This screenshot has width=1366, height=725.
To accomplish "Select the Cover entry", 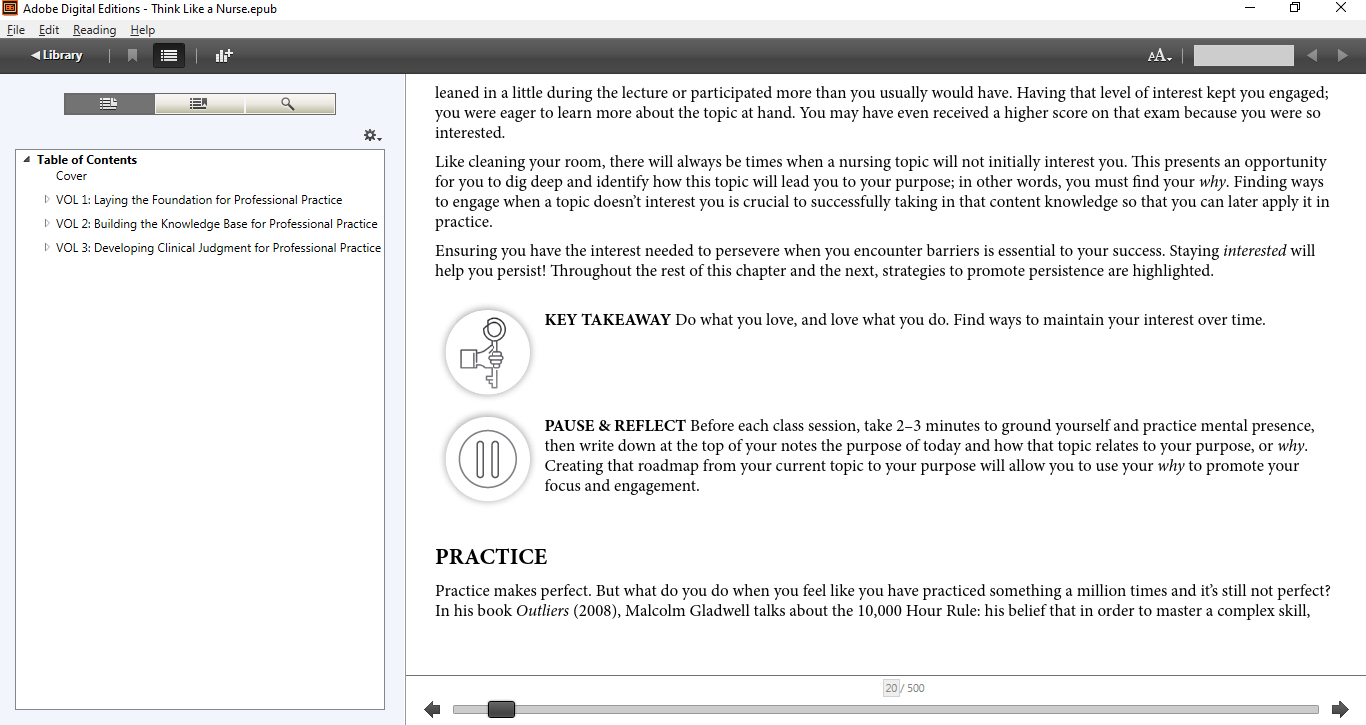I will coord(72,176).
